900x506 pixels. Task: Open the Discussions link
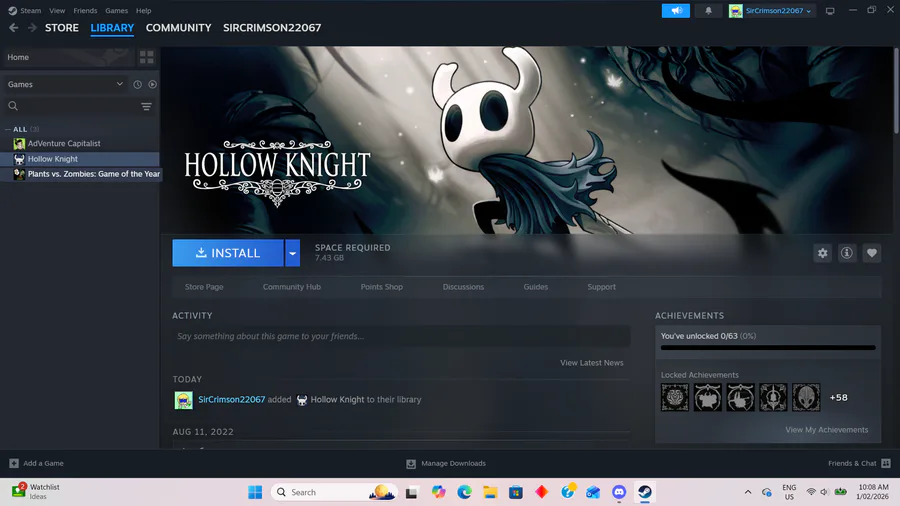click(x=463, y=287)
